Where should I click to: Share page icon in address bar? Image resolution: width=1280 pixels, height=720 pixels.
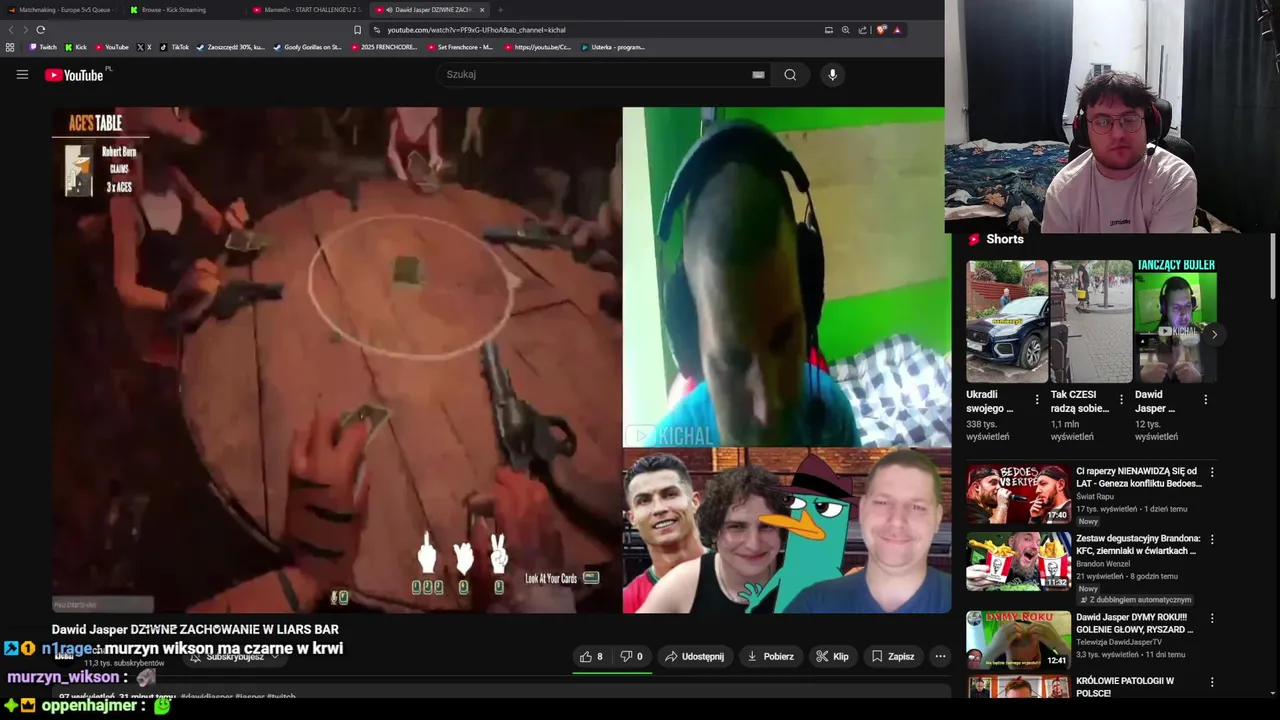coord(863,30)
